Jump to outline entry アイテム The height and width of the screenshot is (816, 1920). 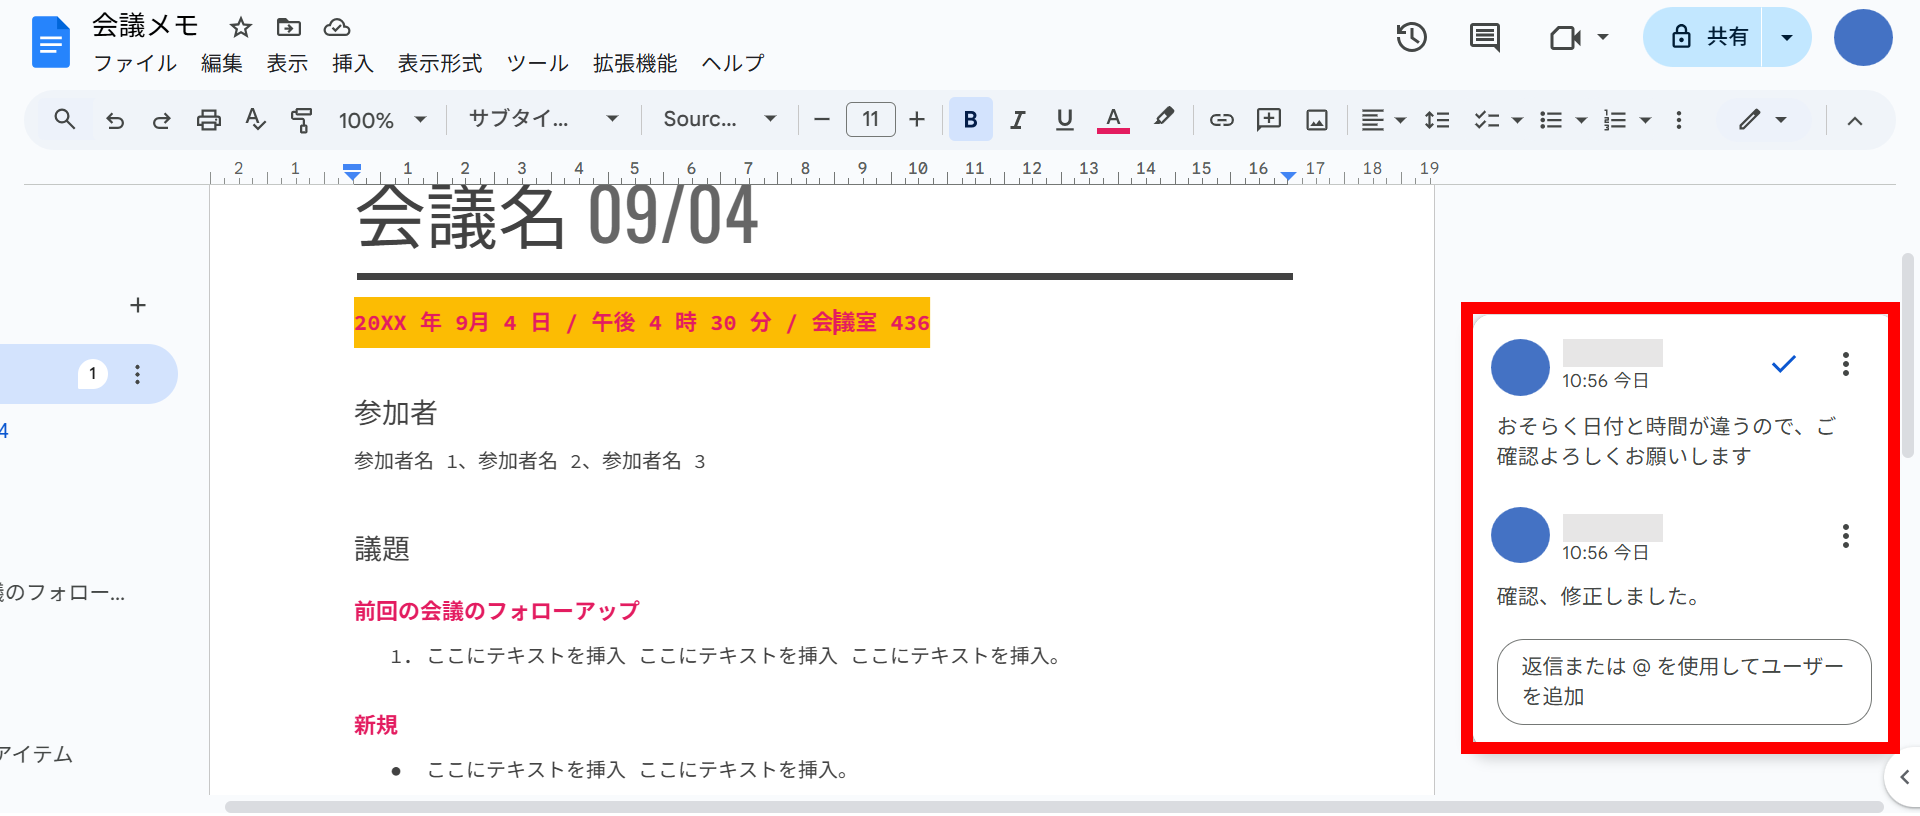(37, 755)
